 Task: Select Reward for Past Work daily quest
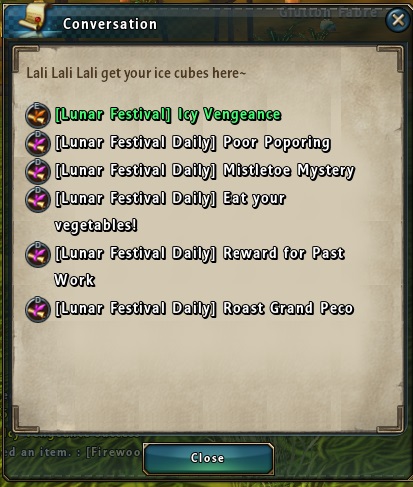click(199, 267)
